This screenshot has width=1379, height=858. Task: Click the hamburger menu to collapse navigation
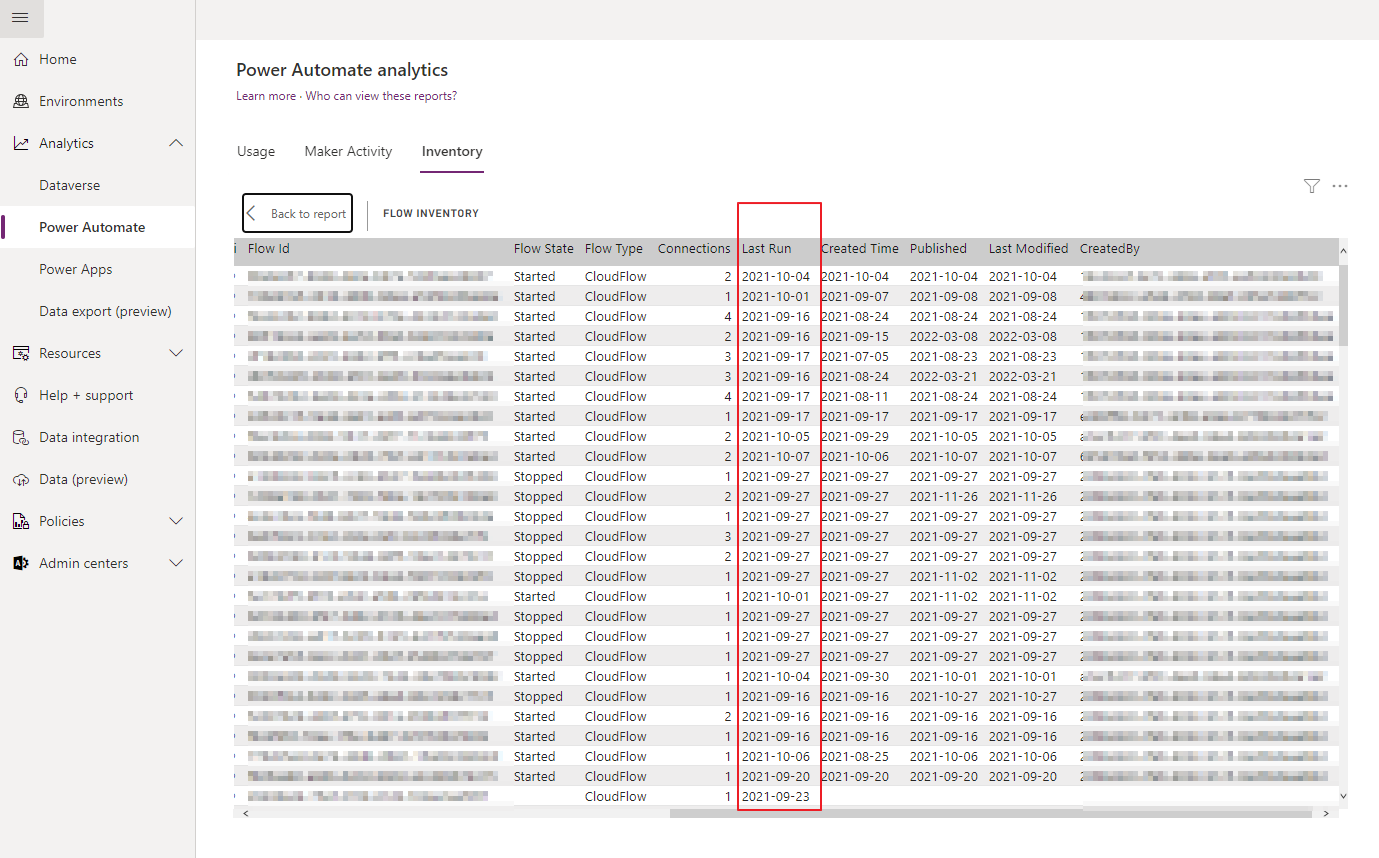pos(21,18)
